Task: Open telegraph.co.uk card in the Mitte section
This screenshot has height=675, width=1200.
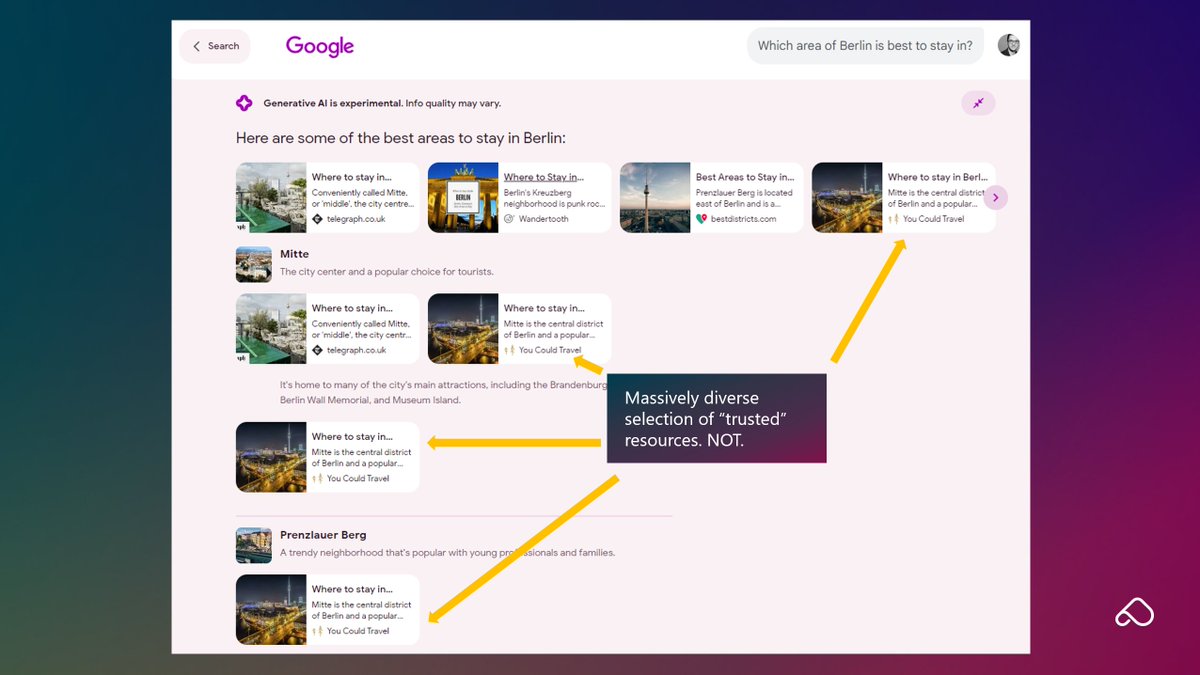Action: click(x=328, y=328)
